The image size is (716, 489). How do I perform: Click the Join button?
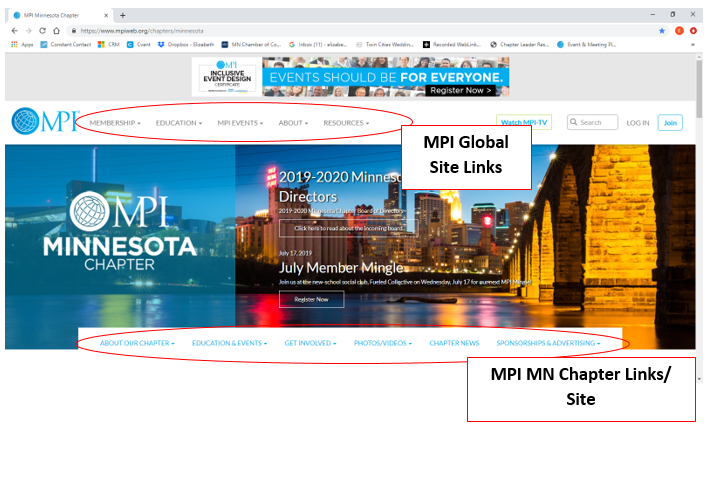pyautogui.click(x=670, y=122)
